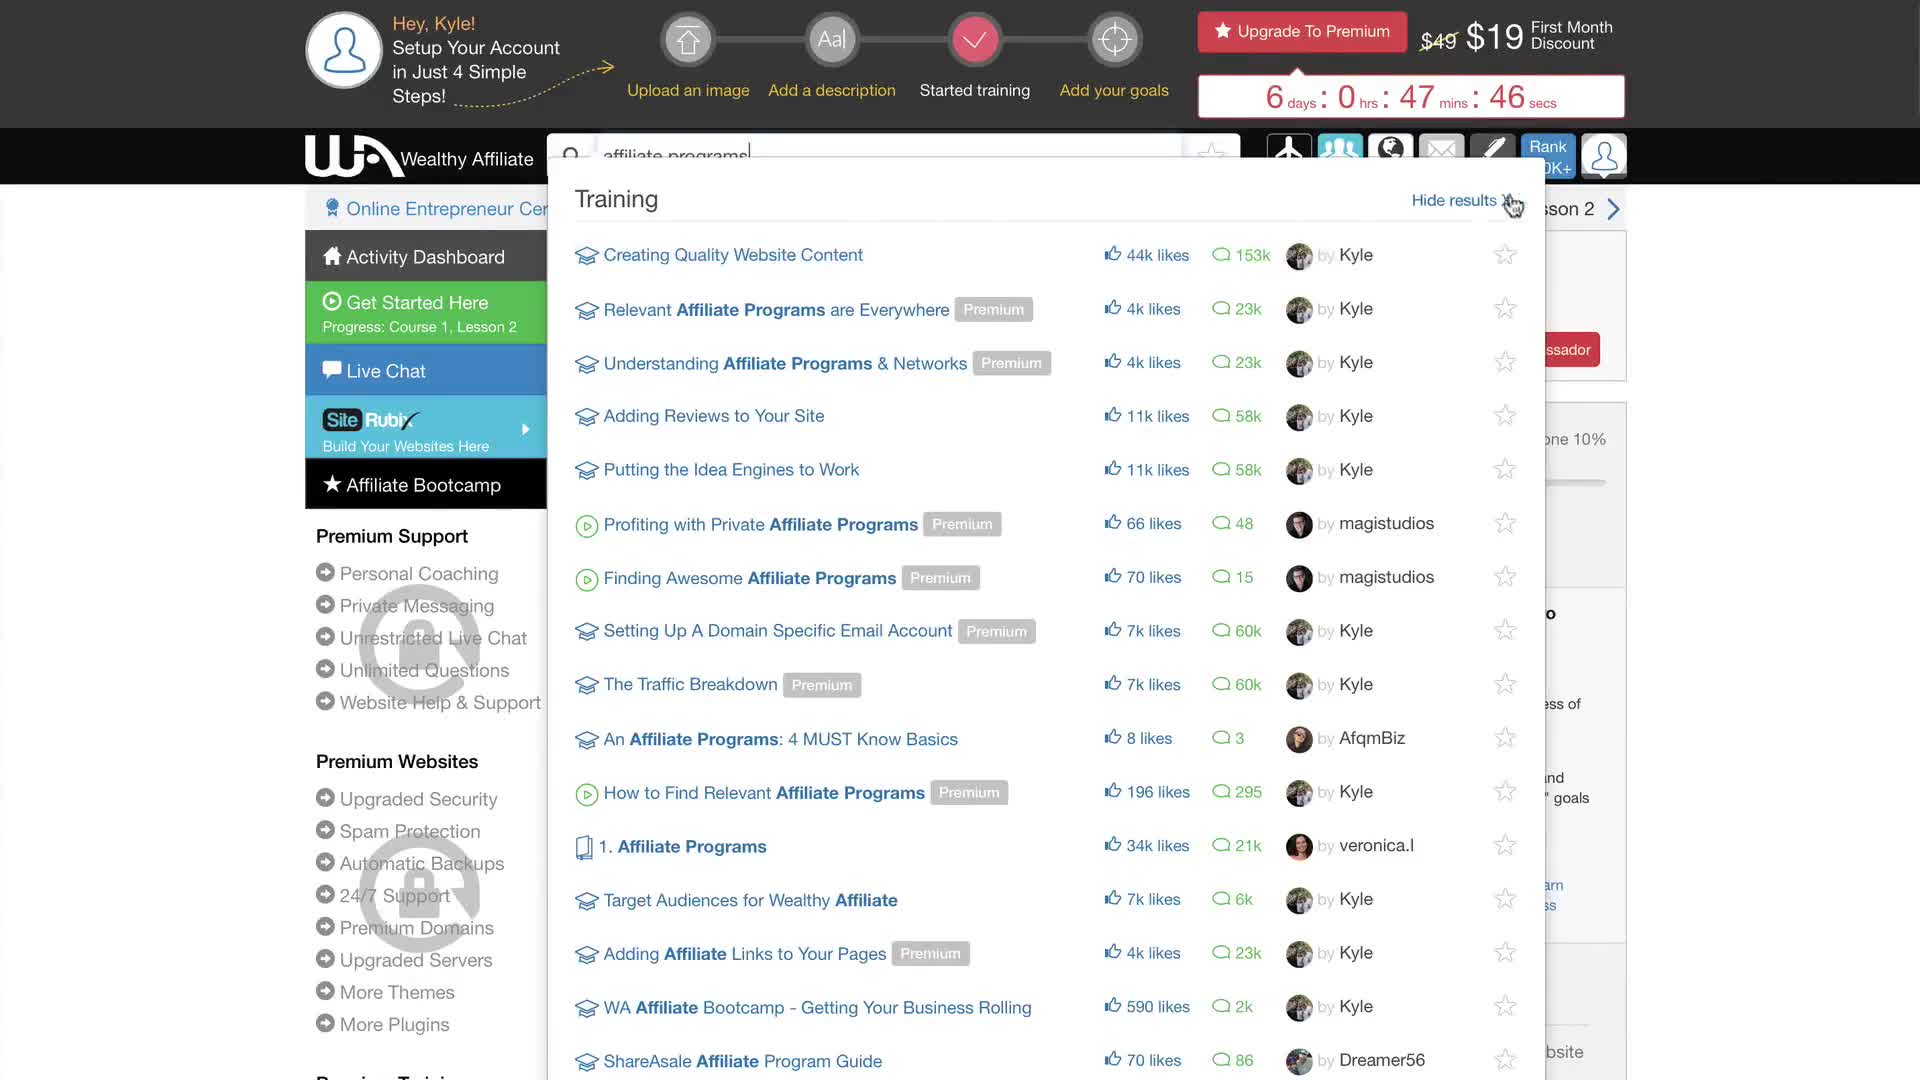Viewport: 1920px width, 1080px height.
Task: Click the Wealthy Affiliate logo
Action: 419,156
